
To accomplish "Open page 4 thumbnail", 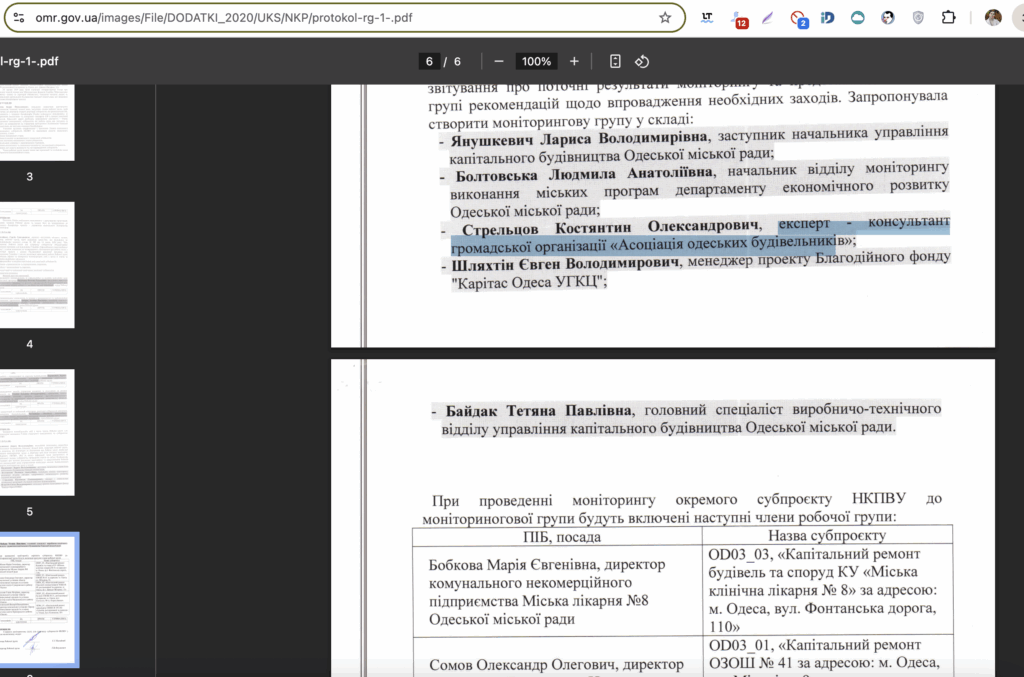I will click(37, 264).
